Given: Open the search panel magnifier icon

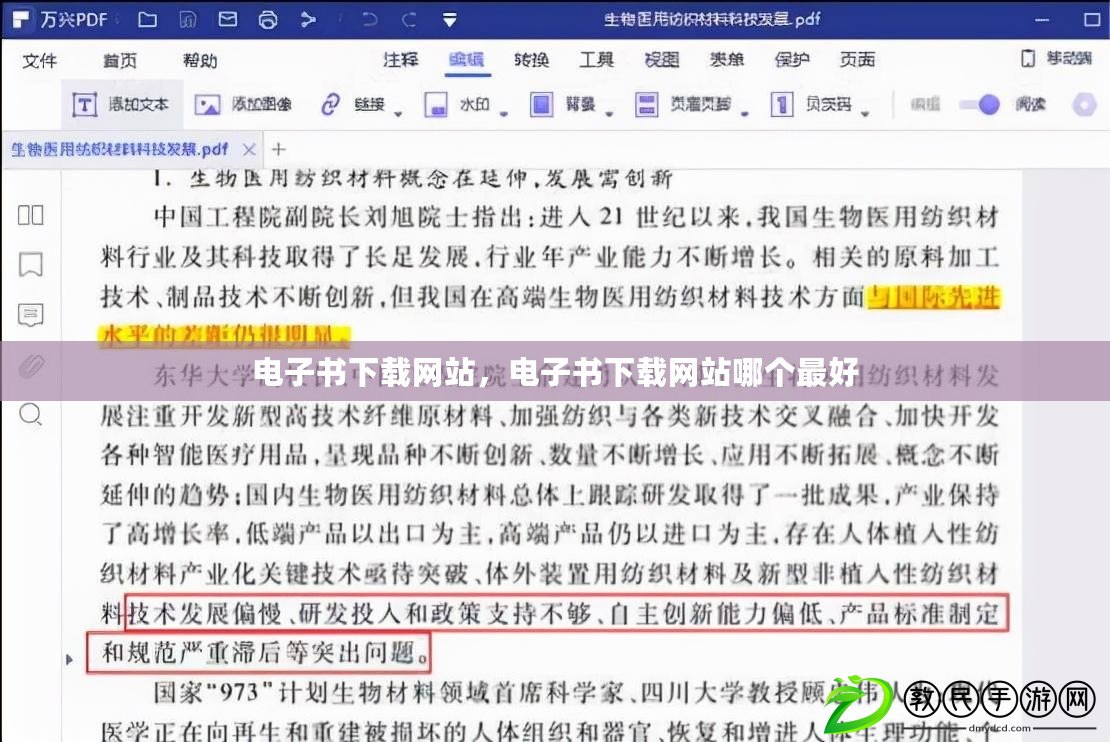Looking at the screenshot, I should pos(30,414).
